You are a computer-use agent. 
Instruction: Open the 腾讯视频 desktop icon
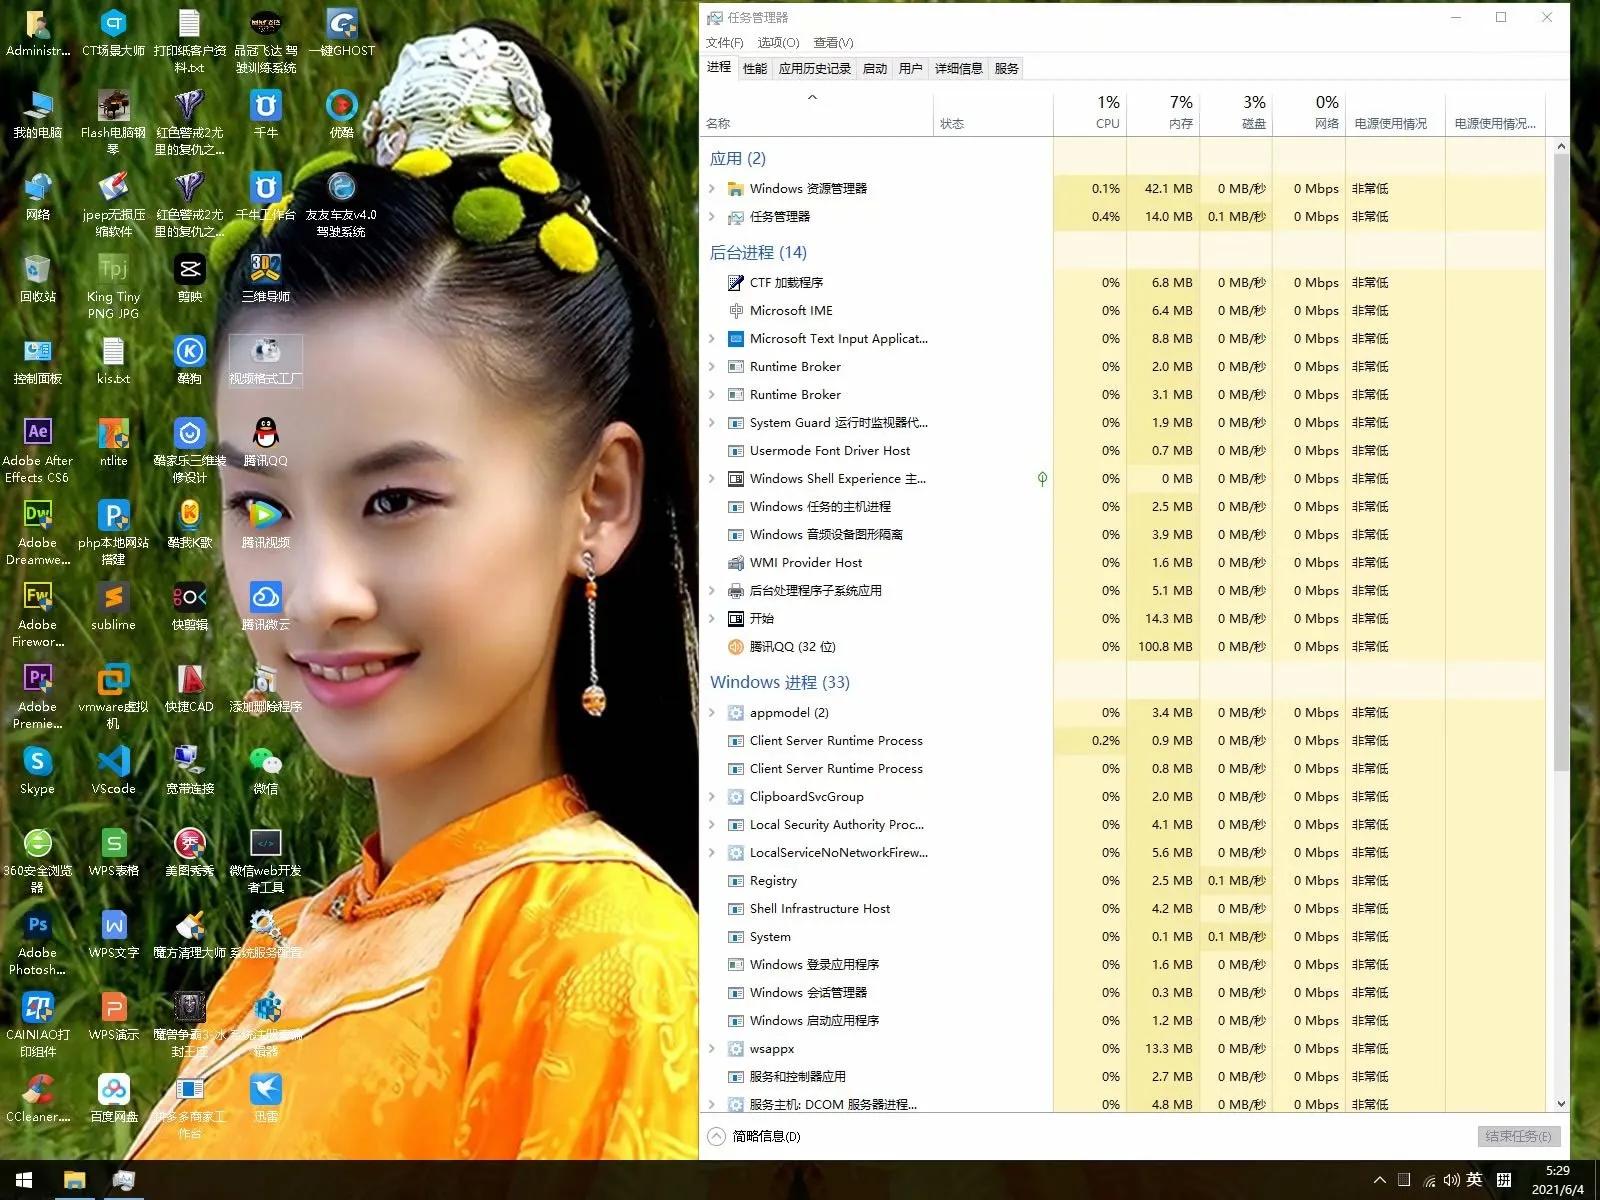(265, 524)
